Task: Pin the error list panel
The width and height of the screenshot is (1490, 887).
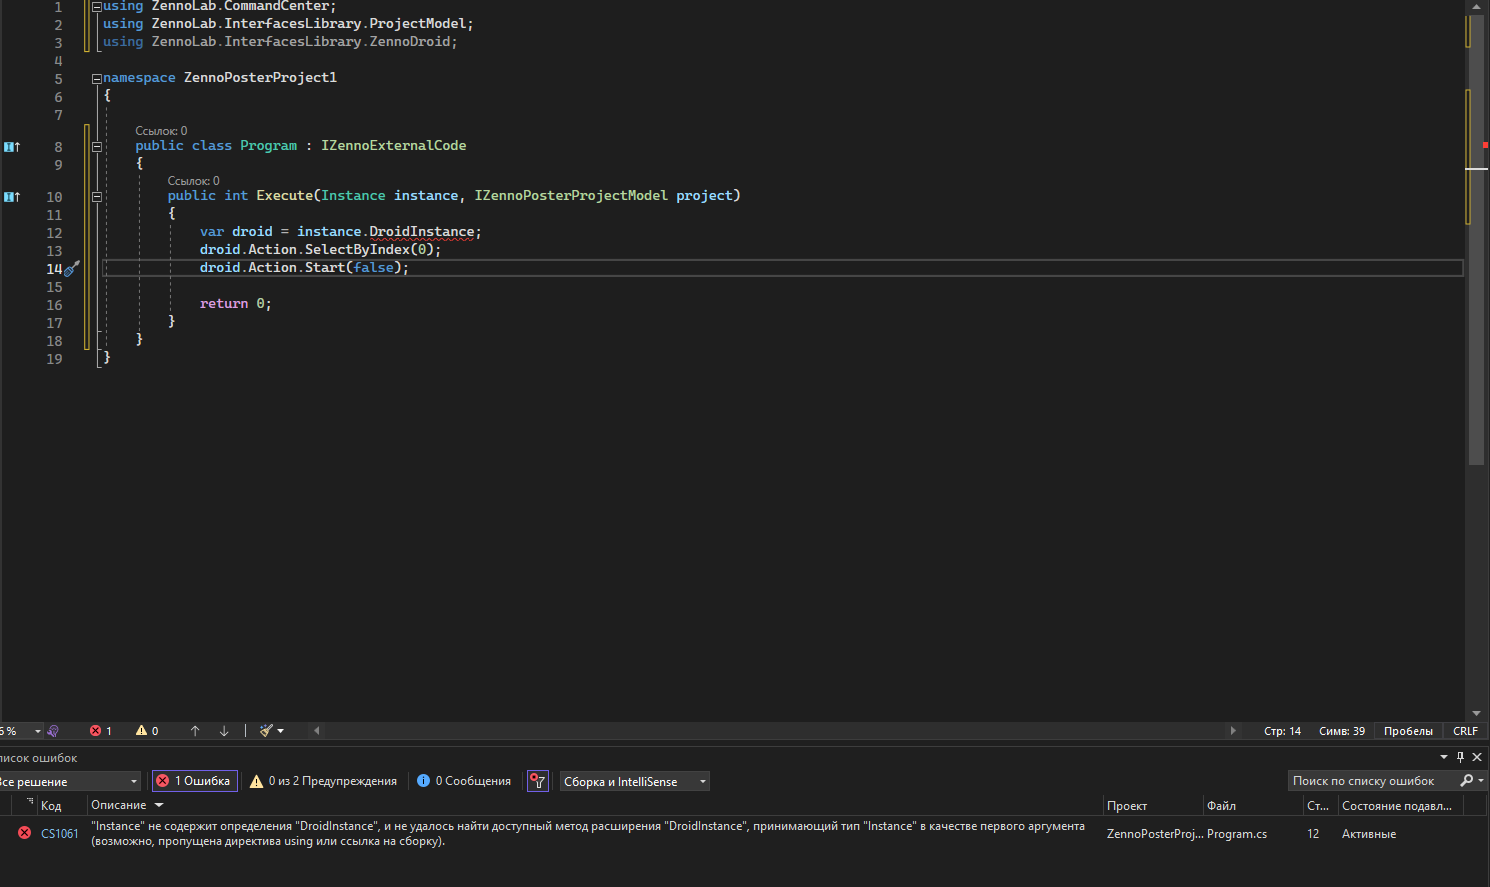Action: click(x=1460, y=757)
